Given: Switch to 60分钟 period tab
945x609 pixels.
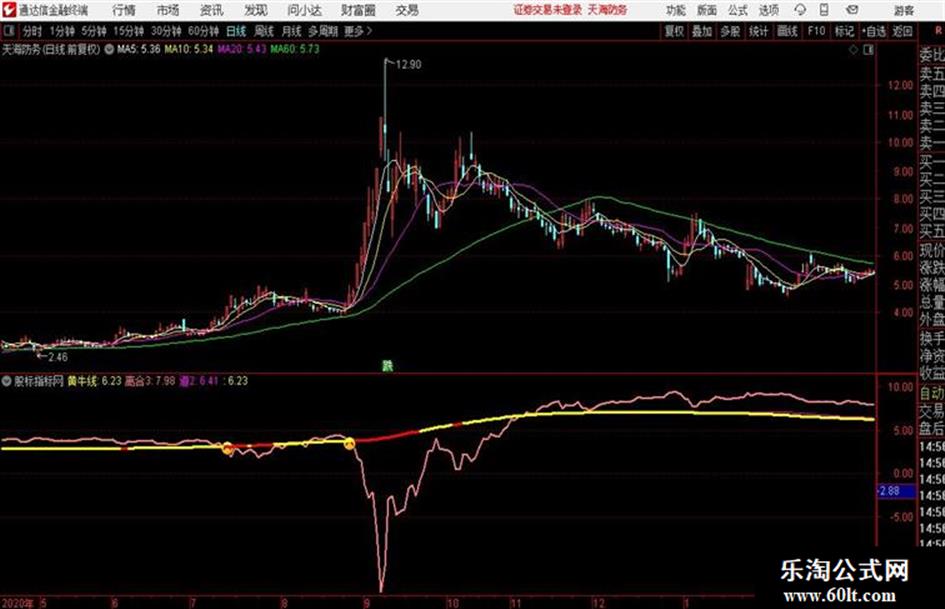Looking at the screenshot, I should pos(203,31).
